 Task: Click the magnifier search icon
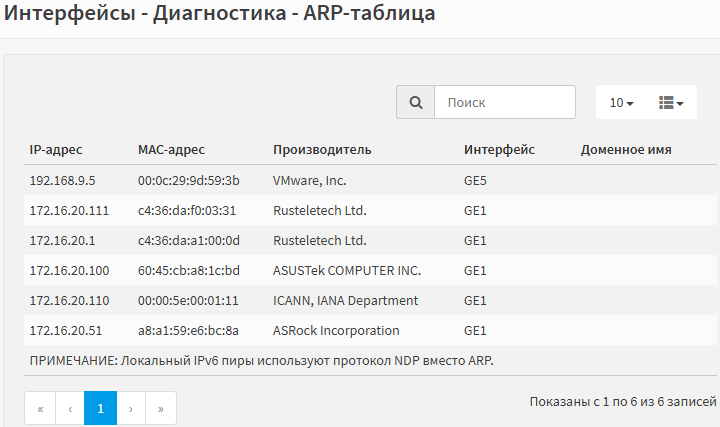point(416,102)
